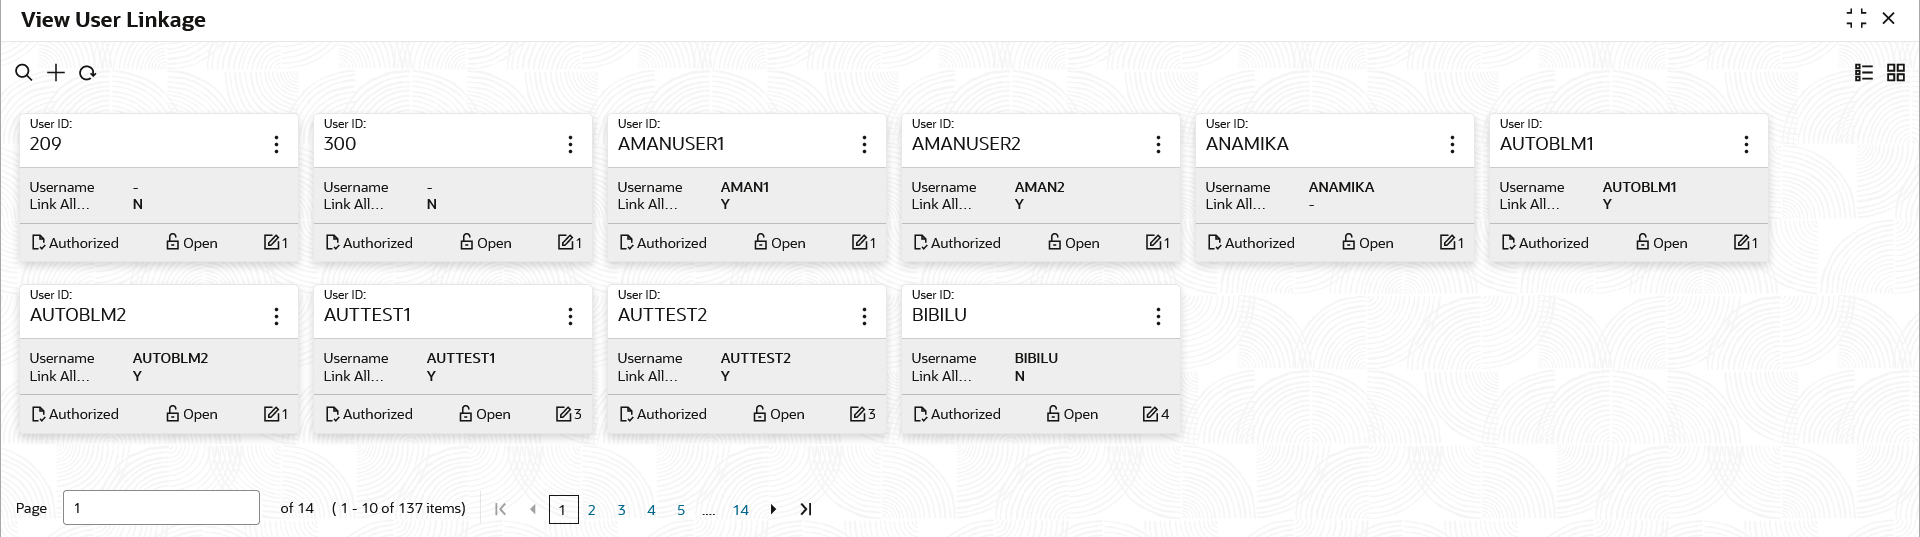
Task: Click the edit count icon on AUTTEST1
Action: coord(563,414)
